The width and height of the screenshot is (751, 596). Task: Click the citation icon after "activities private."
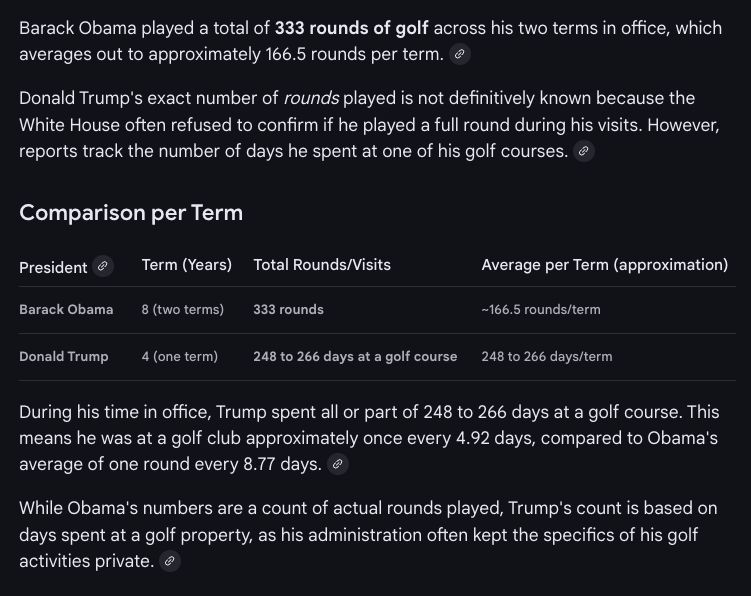170,562
